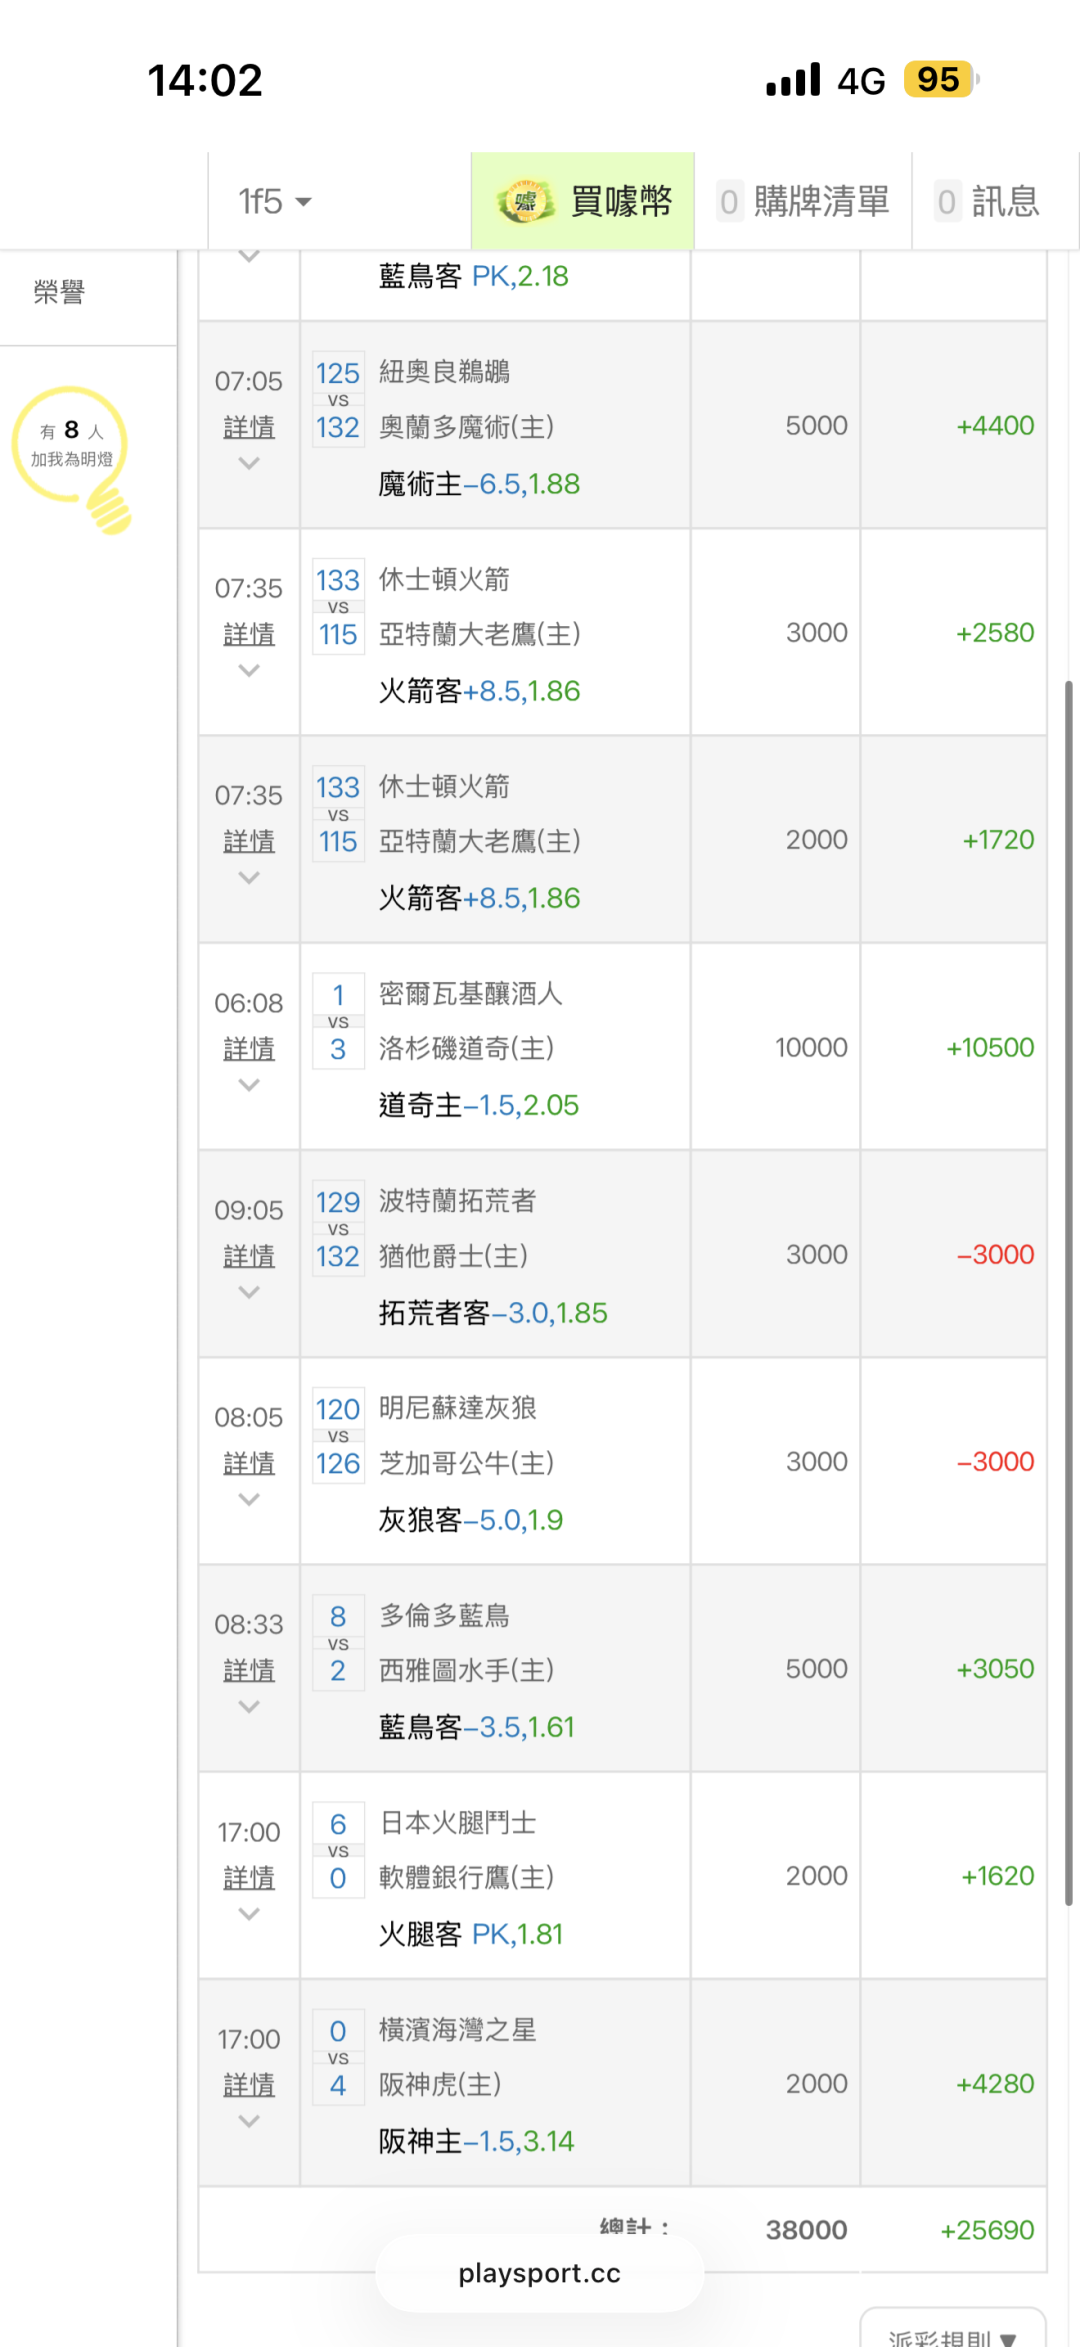The height and width of the screenshot is (2347, 1080).
Task: Click the 買噱幣 button
Action: [x=620, y=202]
